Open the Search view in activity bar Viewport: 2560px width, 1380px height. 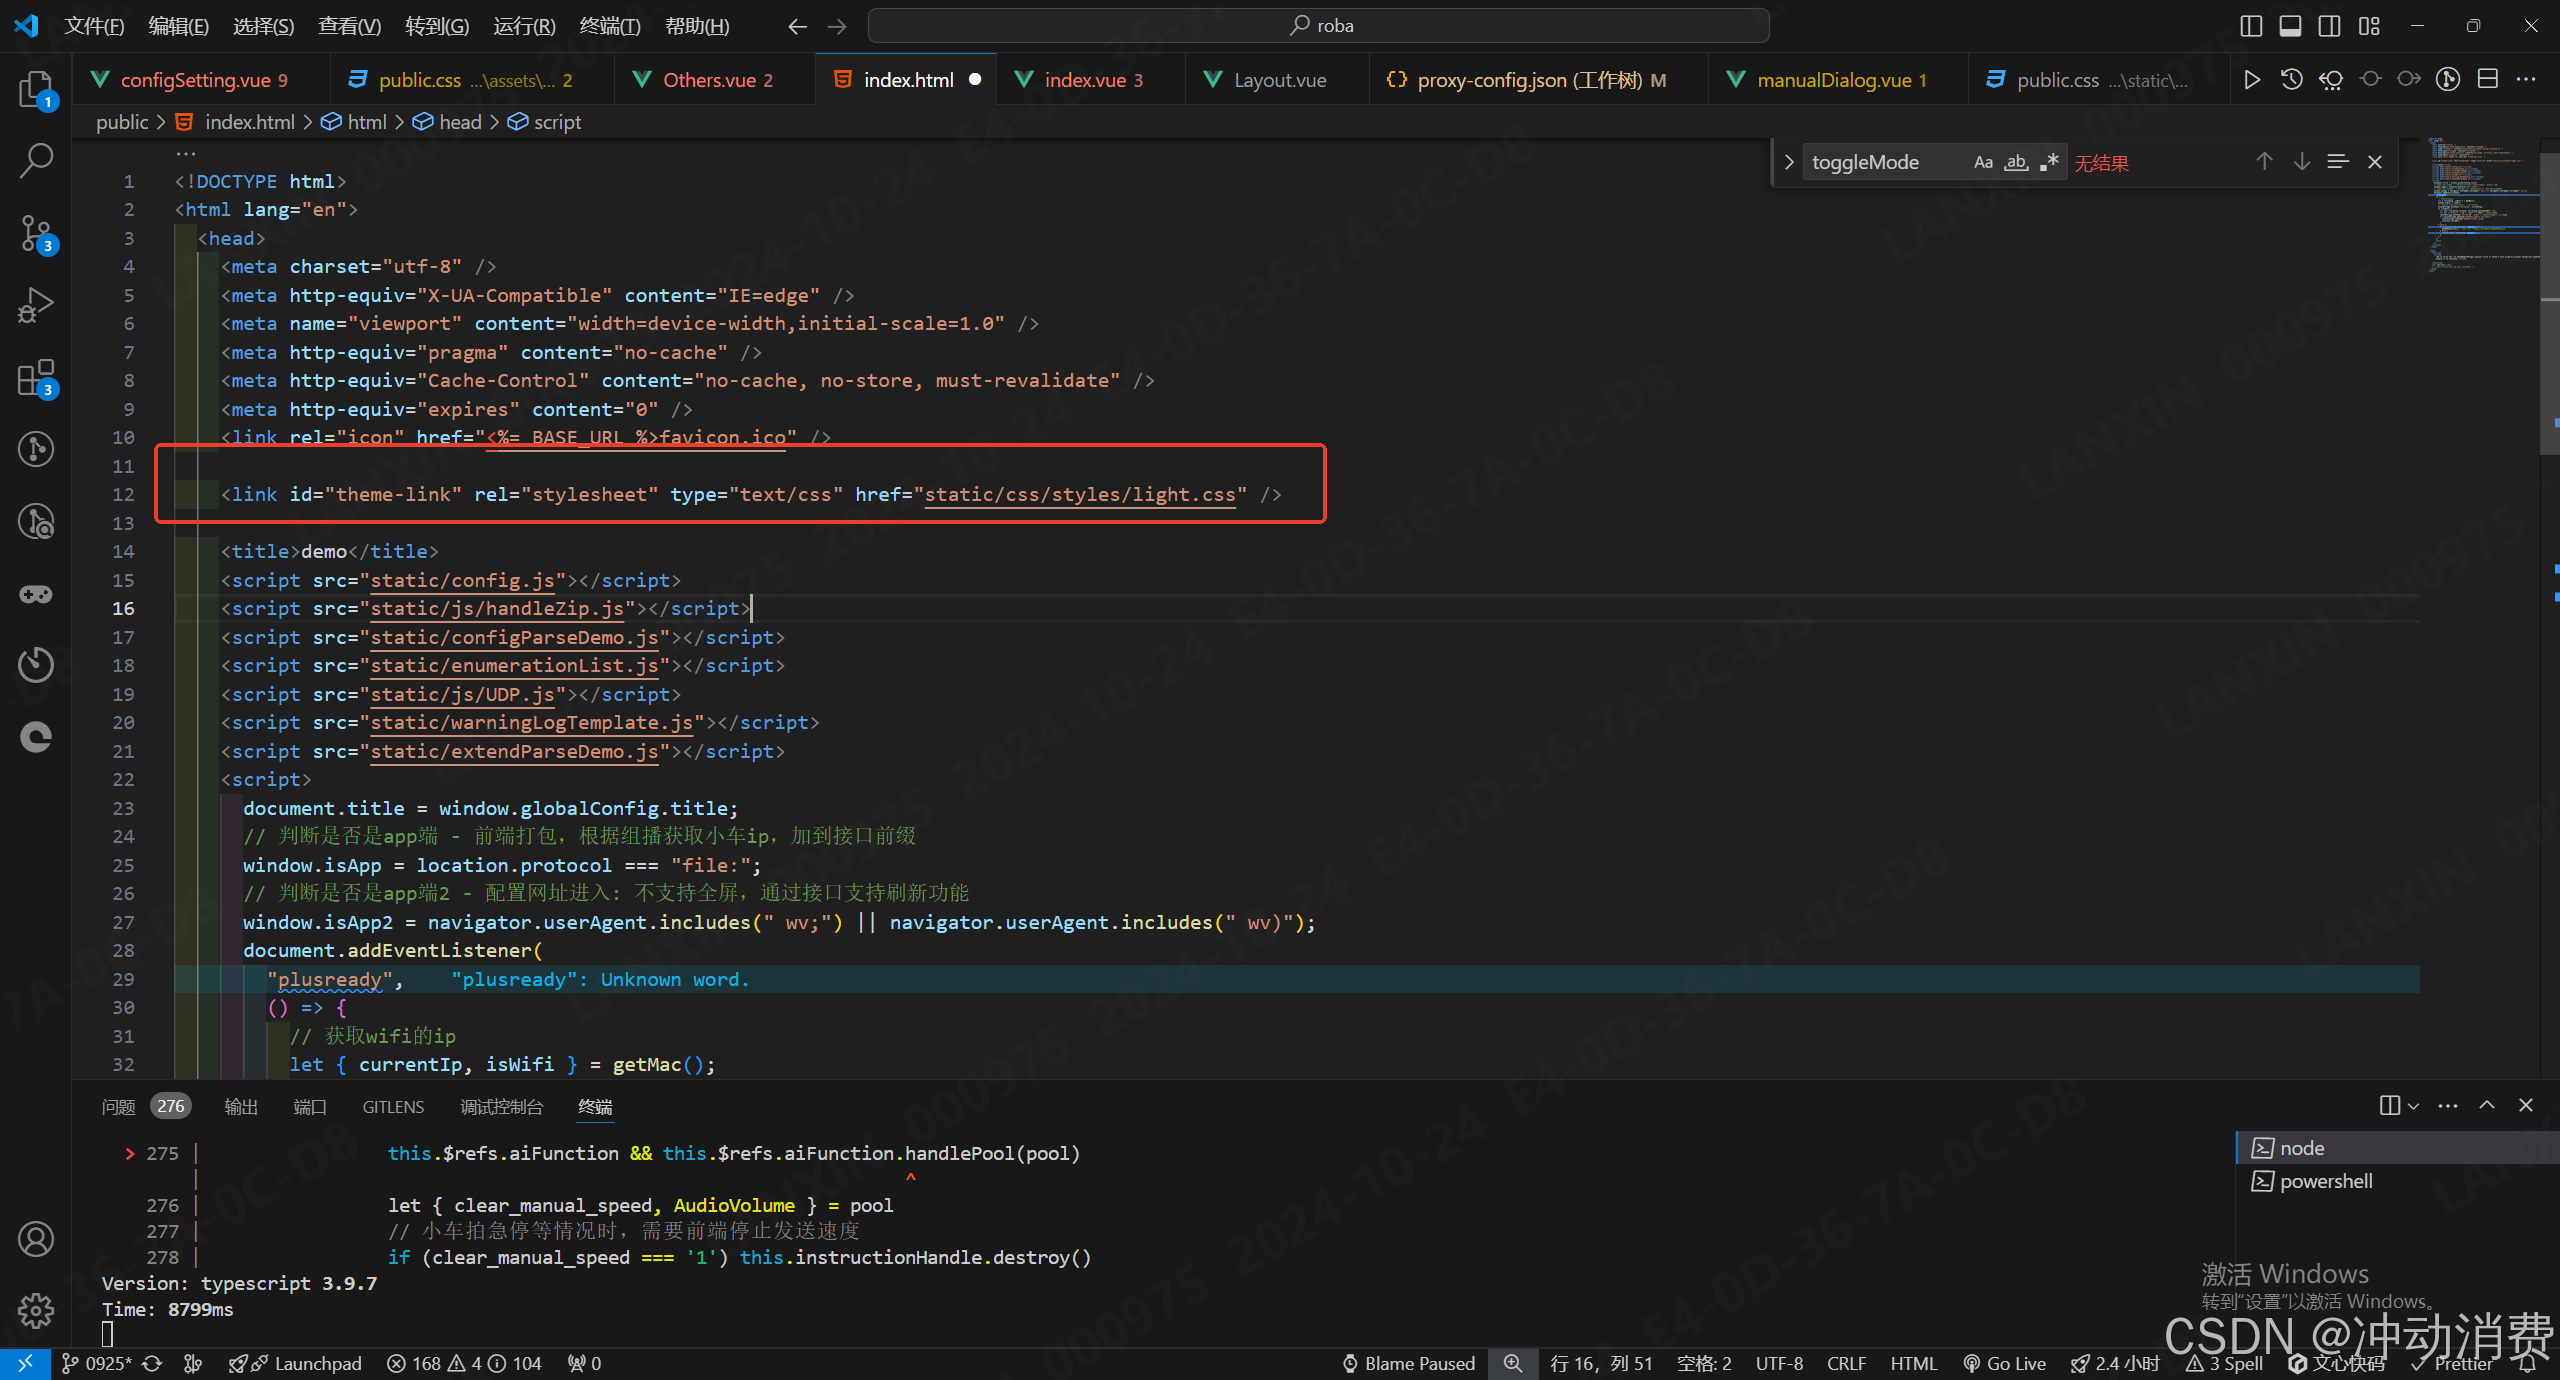[36, 160]
